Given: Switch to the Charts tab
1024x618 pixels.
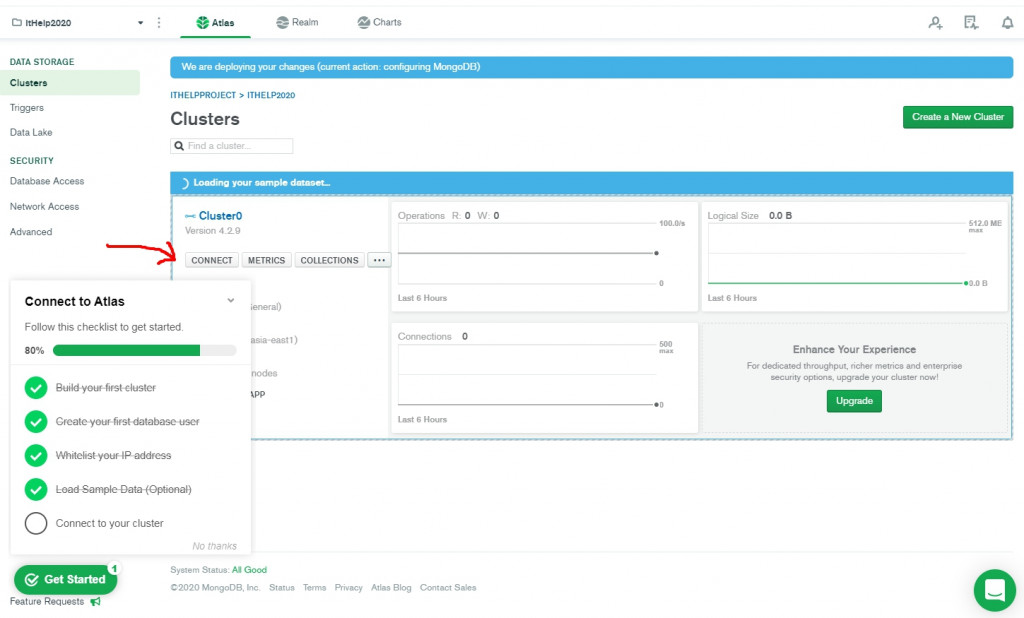Looking at the screenshot, I should 379,22.
